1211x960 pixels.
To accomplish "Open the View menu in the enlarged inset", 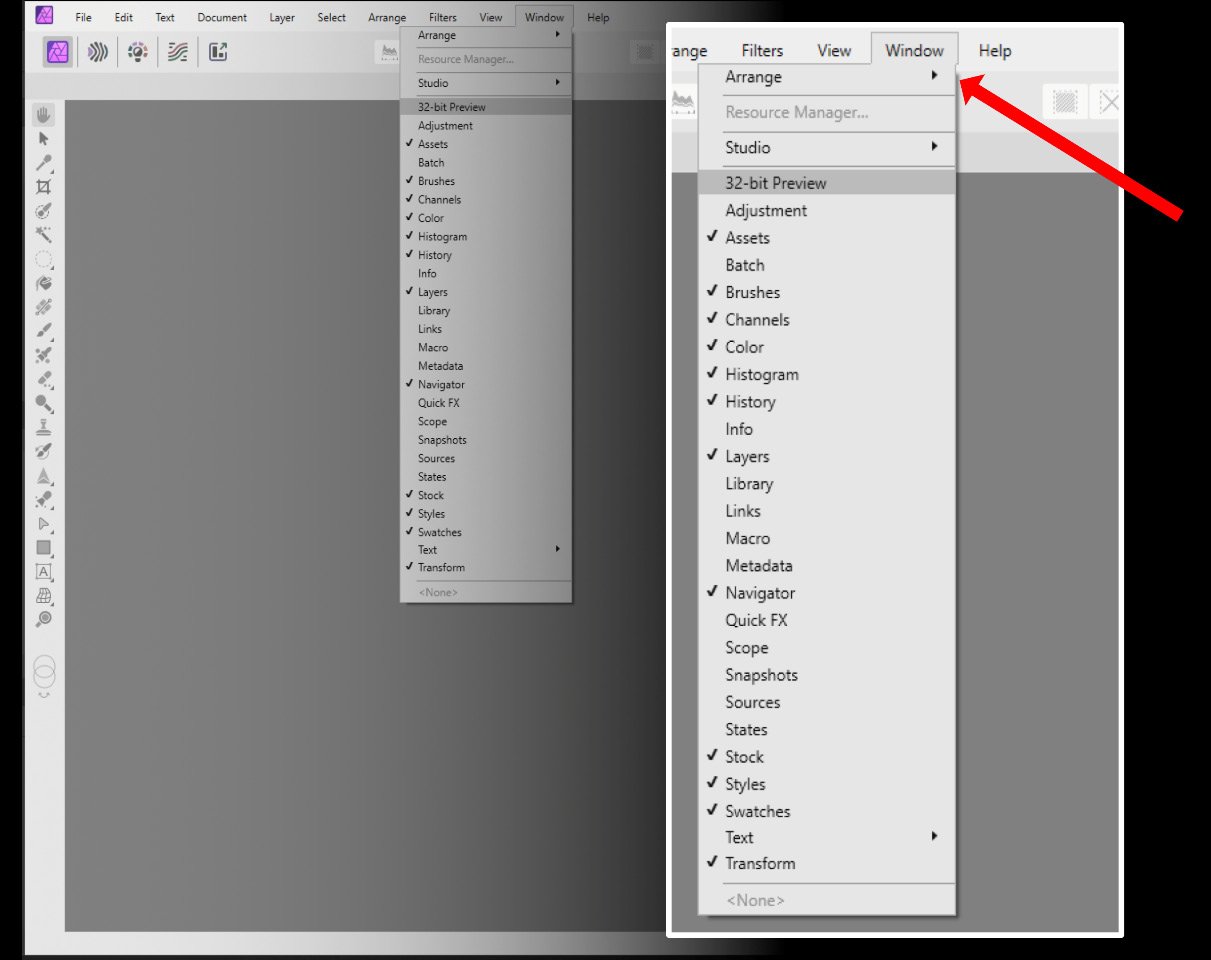I will pos(834,51).
